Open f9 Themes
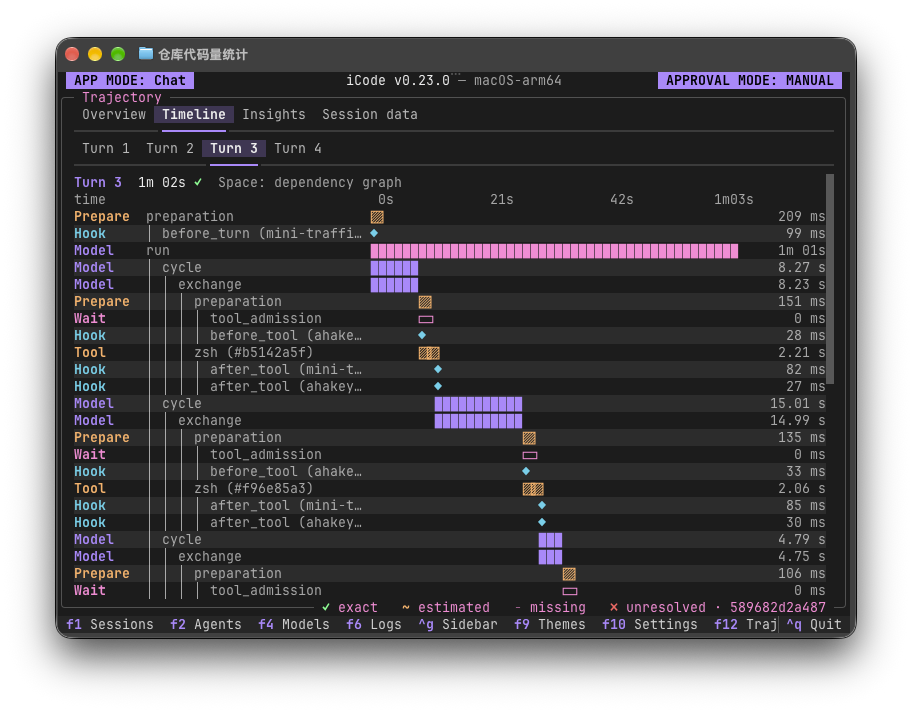The width and height of the screenshot is (912, 712). click(550, 625)
